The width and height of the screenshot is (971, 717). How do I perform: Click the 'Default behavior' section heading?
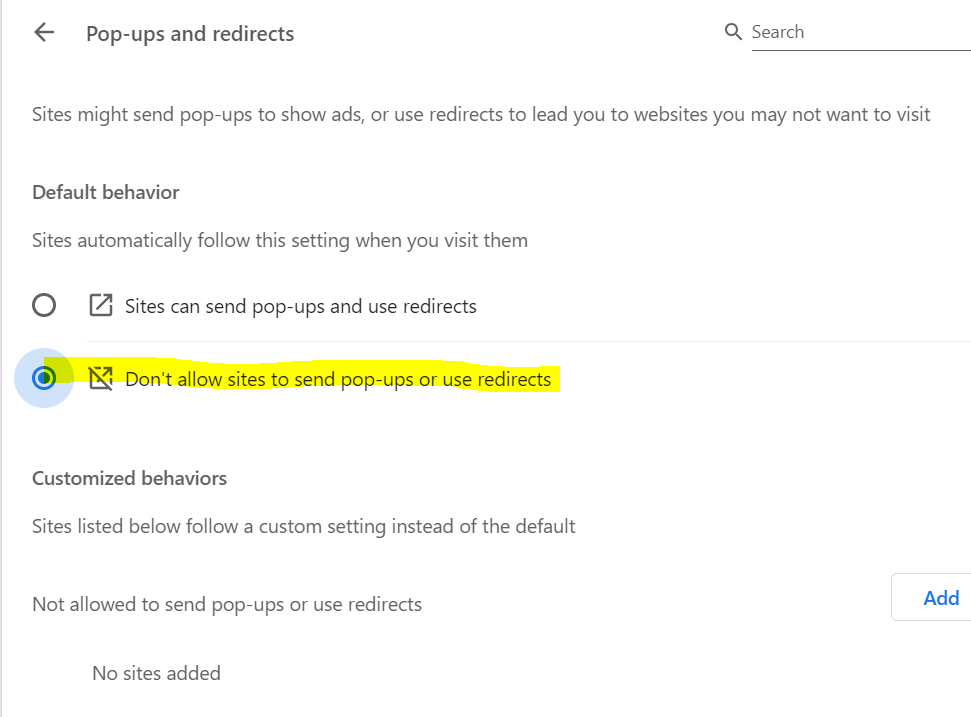(106, 193)
